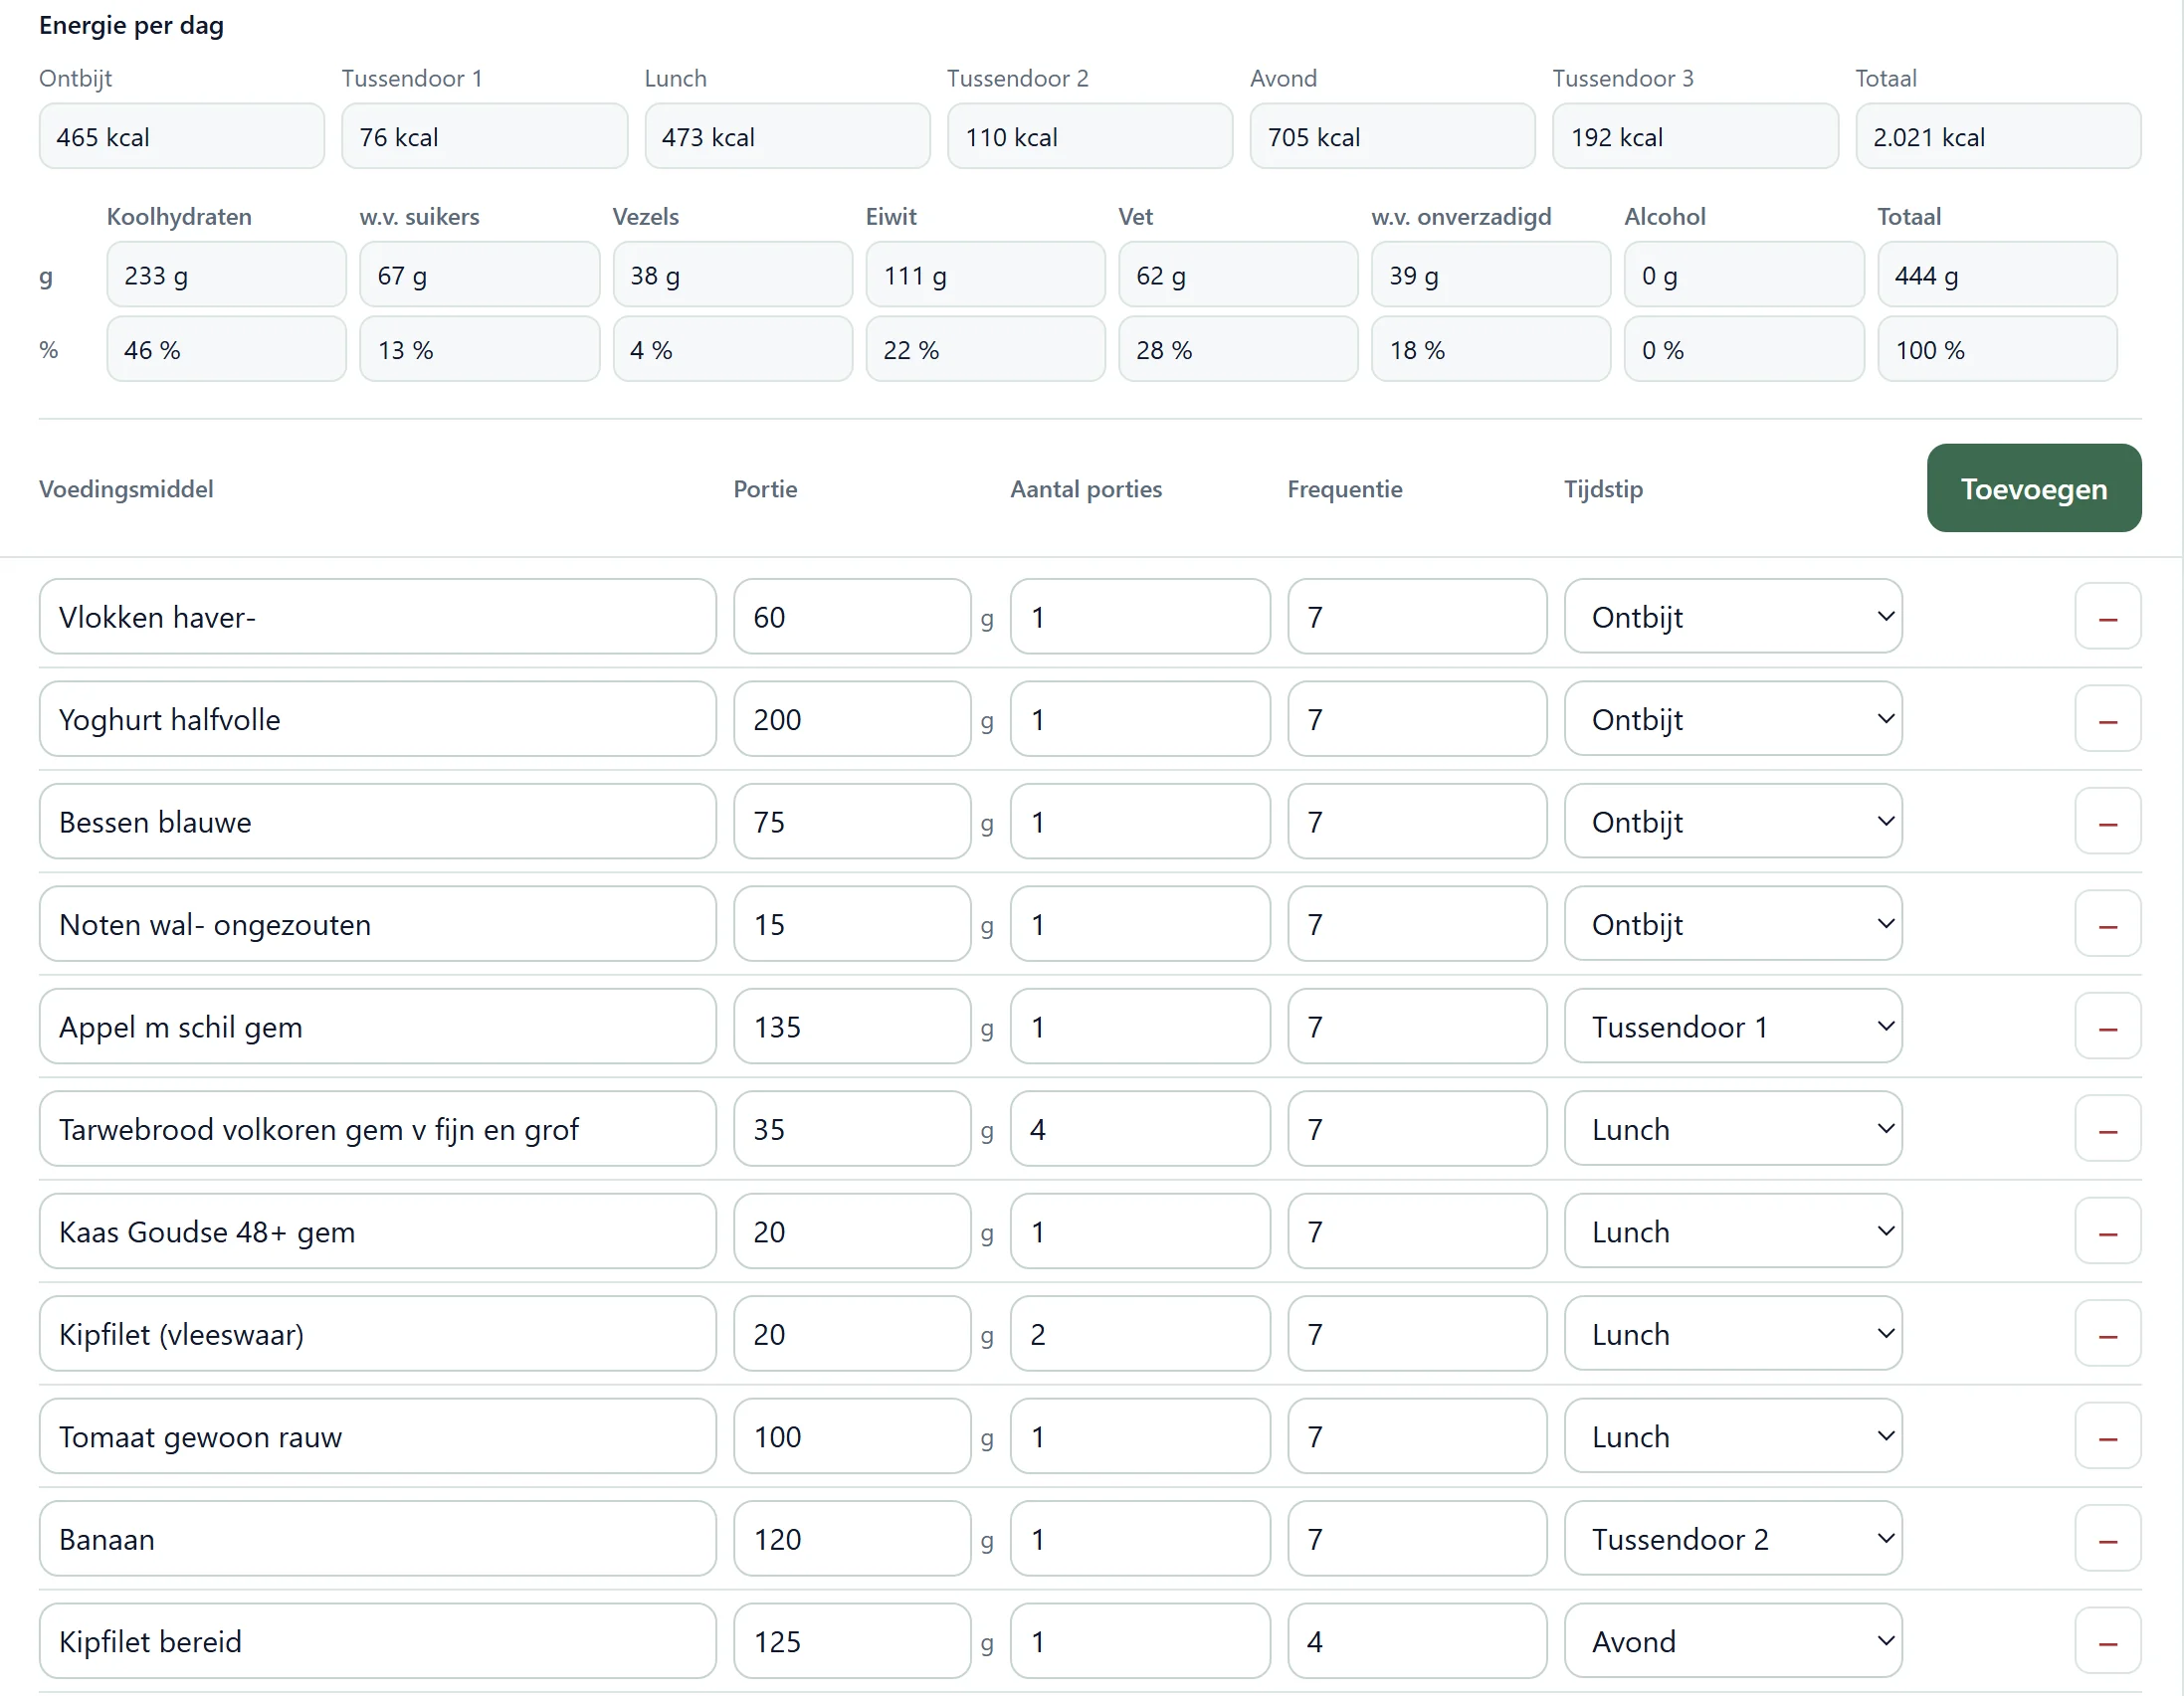
Task: Delete the Noten wal- ongezouten entry
Action: coord(2107,924)
